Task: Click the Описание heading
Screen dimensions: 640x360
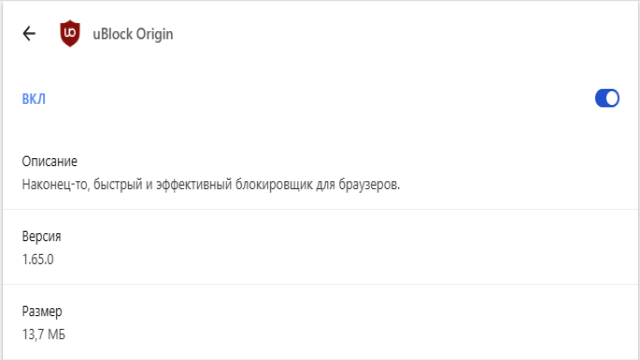Action: 49,161
